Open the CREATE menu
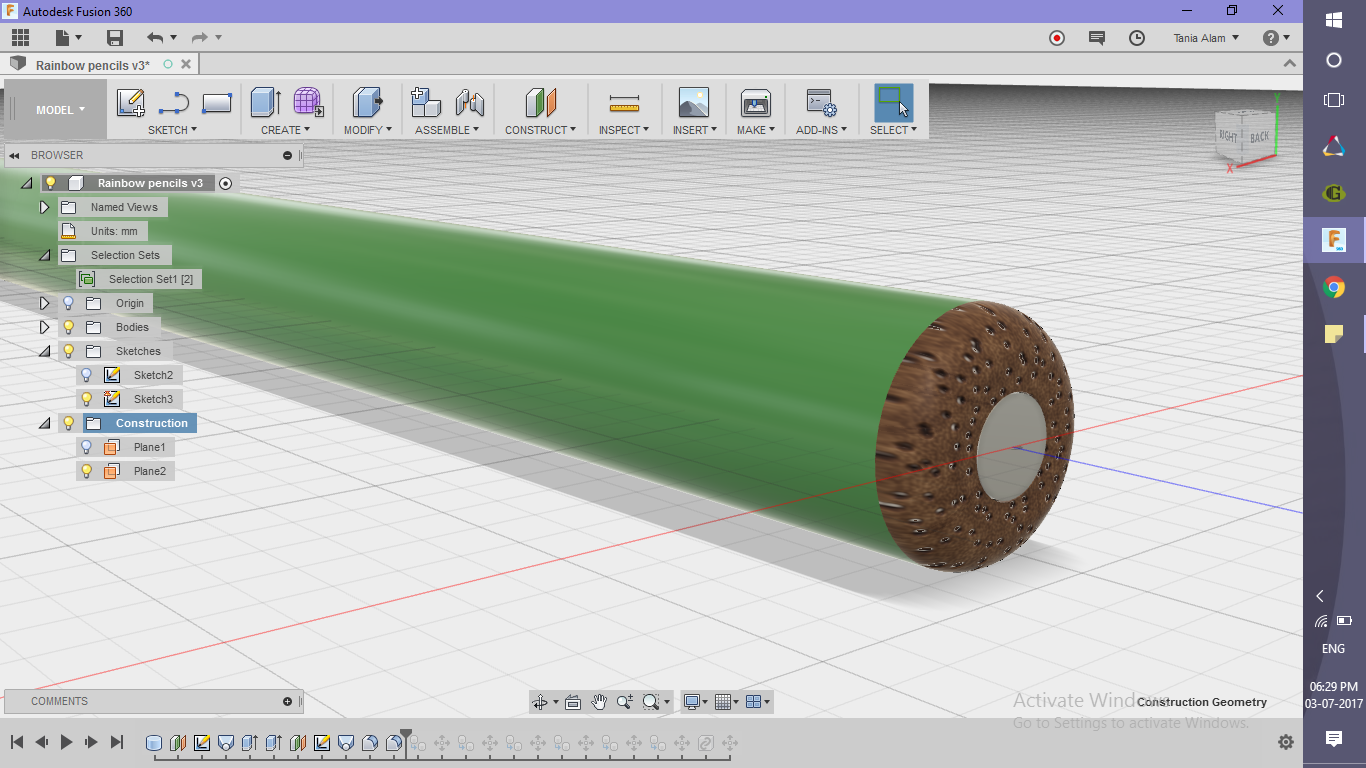The height and width of the screenshot is (768, 1366). pyautogui.click(x=286, y=130)
